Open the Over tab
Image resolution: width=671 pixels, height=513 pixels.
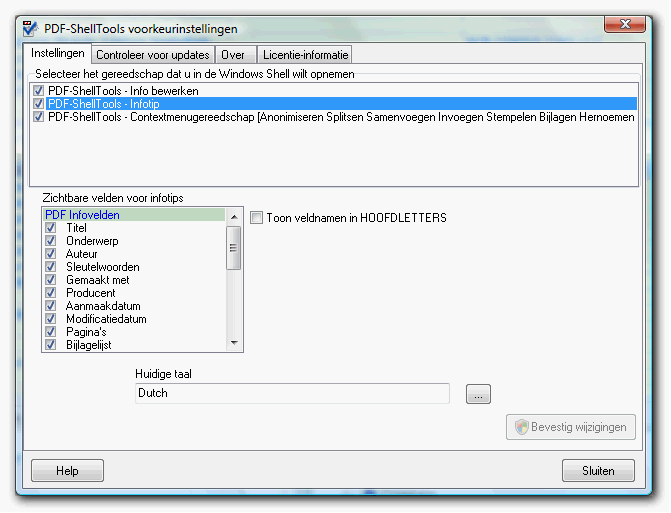(235, 55)
